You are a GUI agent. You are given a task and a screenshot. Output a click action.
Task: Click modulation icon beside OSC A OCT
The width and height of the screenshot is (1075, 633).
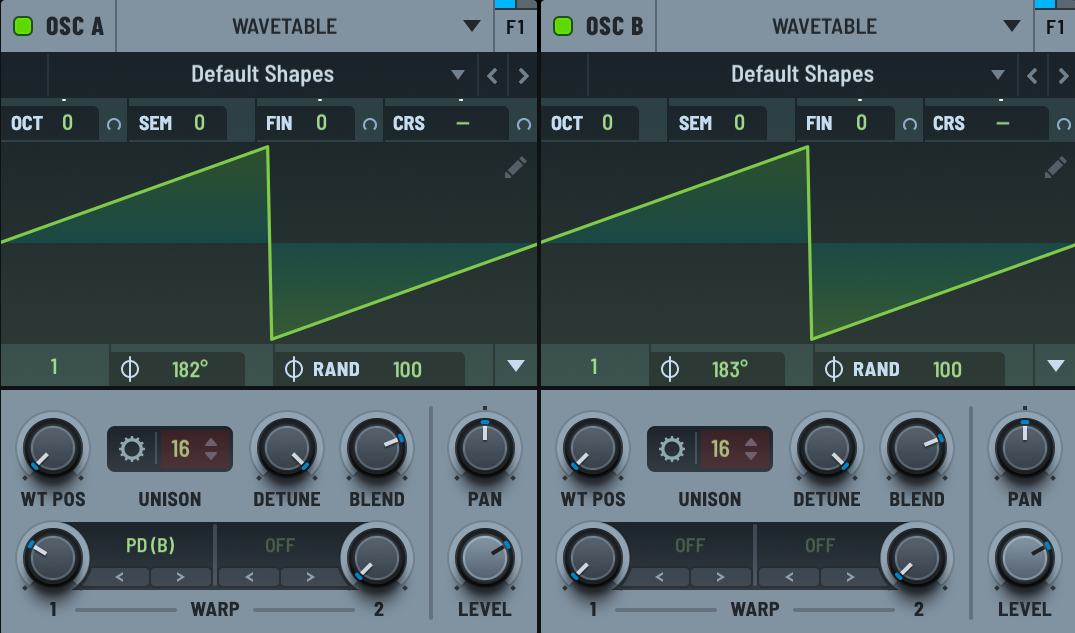(114, 124)
